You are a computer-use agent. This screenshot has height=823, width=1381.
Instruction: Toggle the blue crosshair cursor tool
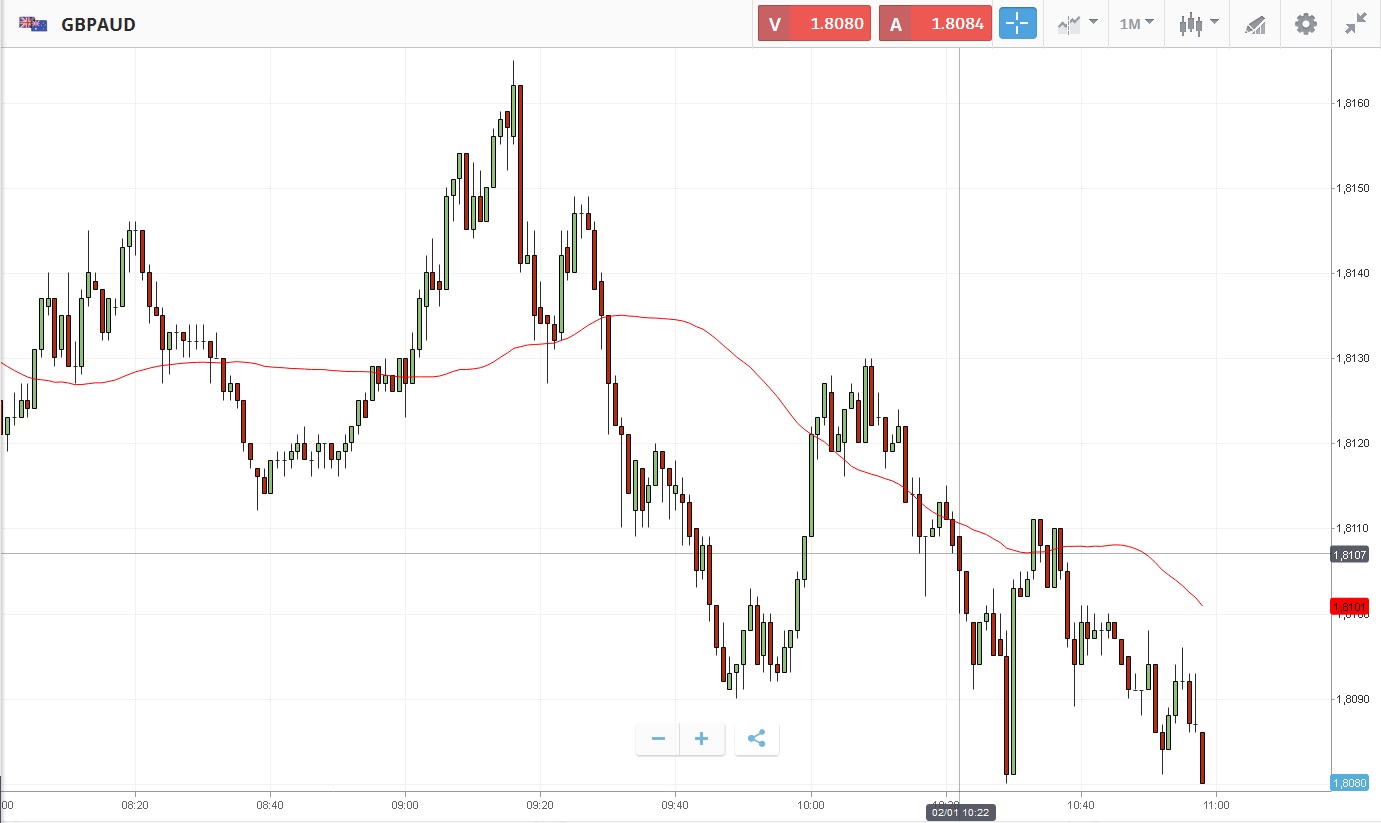pyautogui.click(x=1018, y=24)
